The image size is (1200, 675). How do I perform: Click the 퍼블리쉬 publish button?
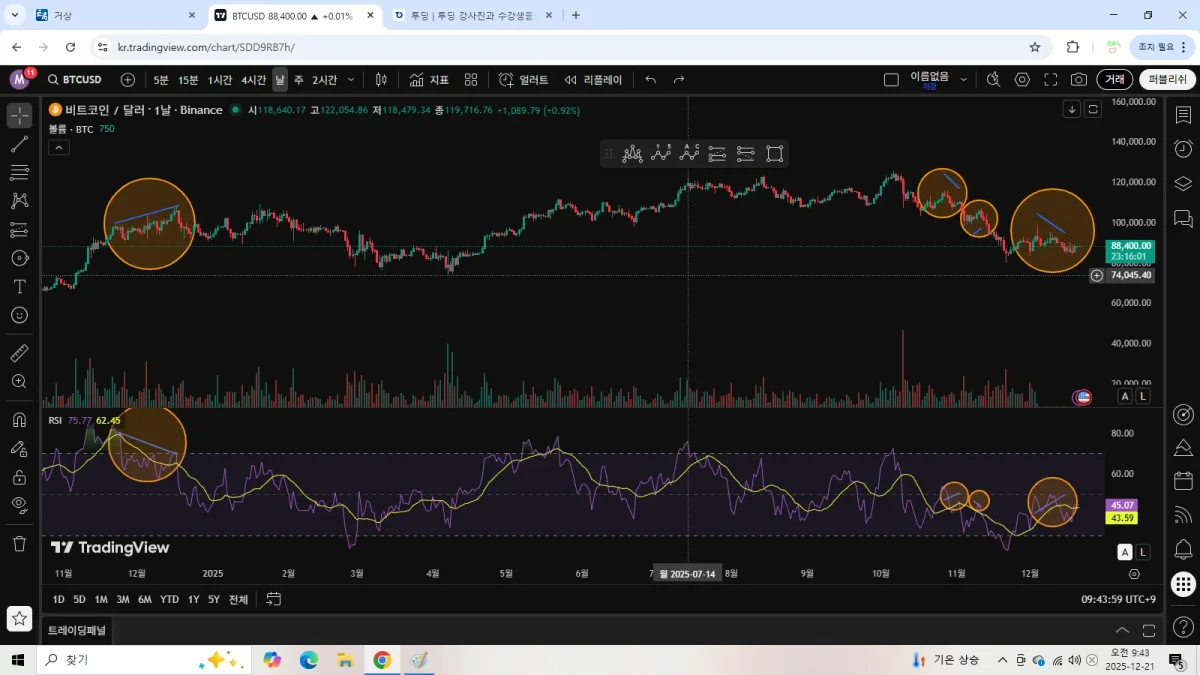[1167, 80]
